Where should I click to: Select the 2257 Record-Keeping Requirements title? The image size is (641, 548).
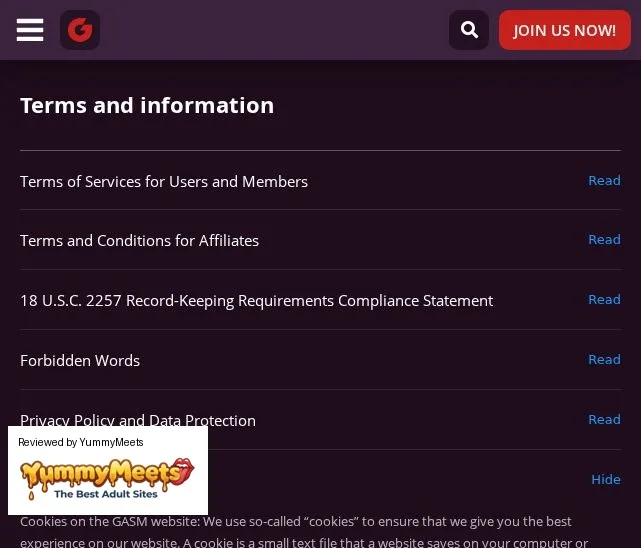coord(257,301)
